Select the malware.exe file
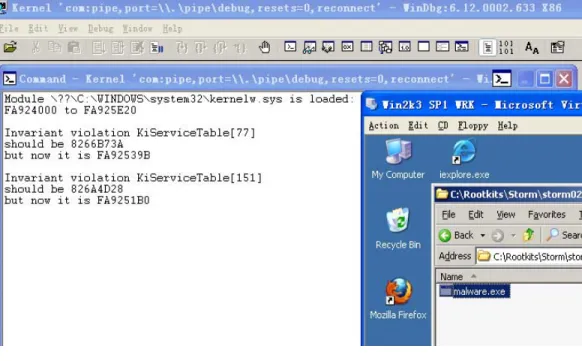The width and height of the screenshot is (582, 361). click(x=474, y=292)
